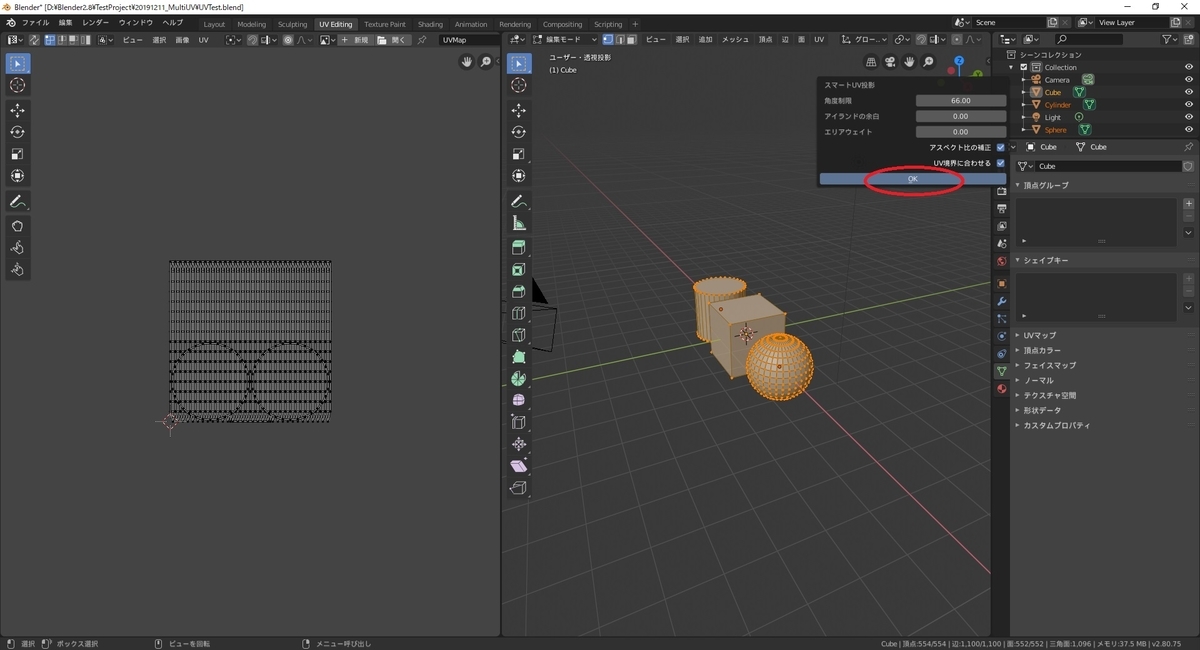1200x650 pixels.
Task: Select the Transform tool in UV editor toolbar
Action: point(17,176)
